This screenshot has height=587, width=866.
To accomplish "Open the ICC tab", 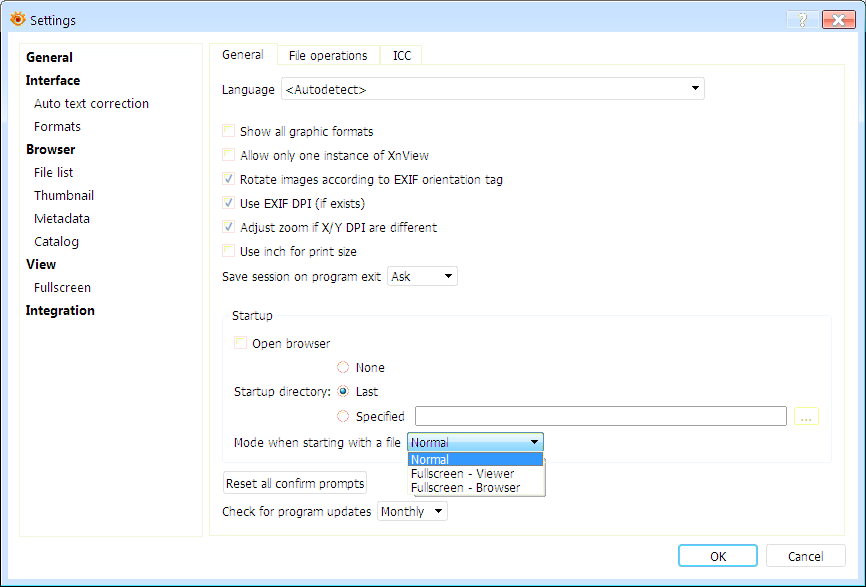I will (401, 56).
